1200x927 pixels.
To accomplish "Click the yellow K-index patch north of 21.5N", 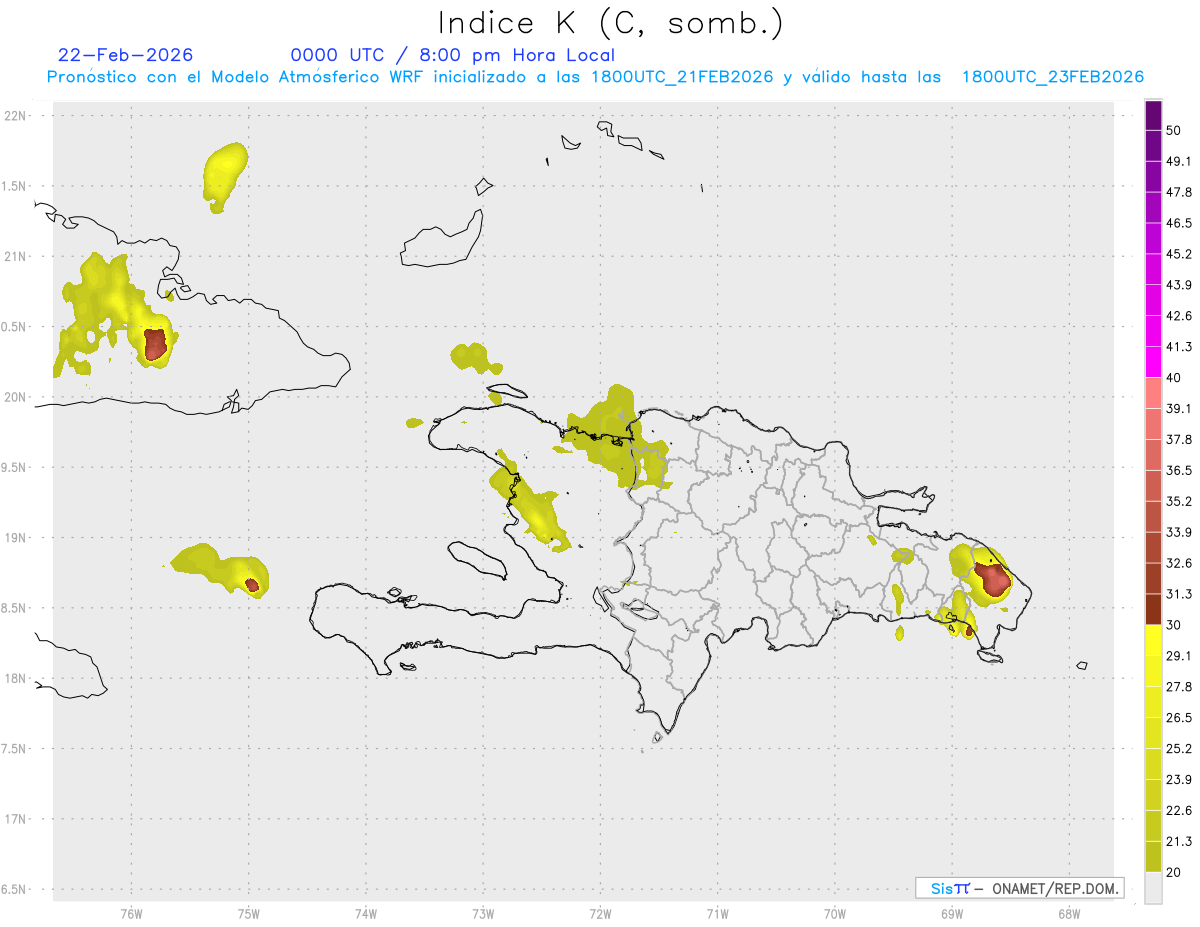I will 225,176.
